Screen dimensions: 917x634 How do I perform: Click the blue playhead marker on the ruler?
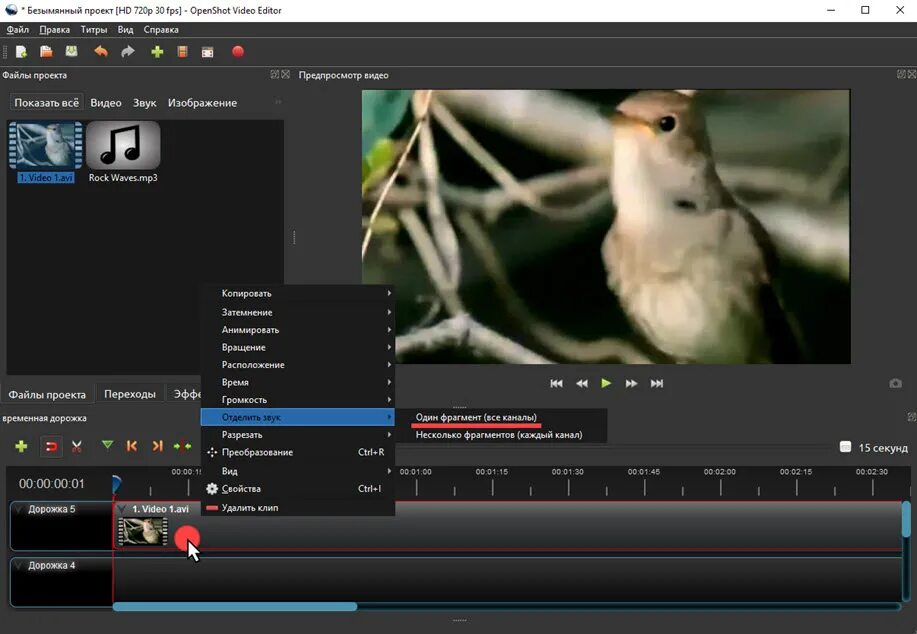(116, 484)
